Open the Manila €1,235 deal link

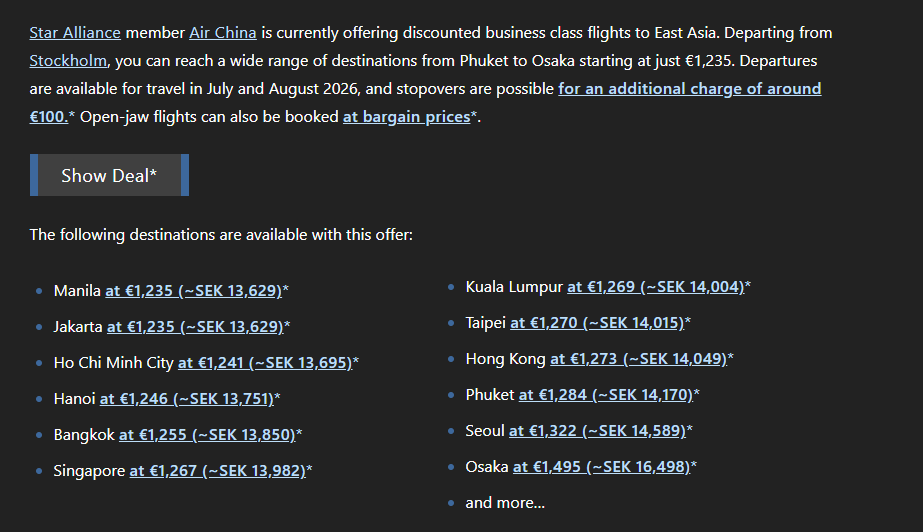pos(194,291)
